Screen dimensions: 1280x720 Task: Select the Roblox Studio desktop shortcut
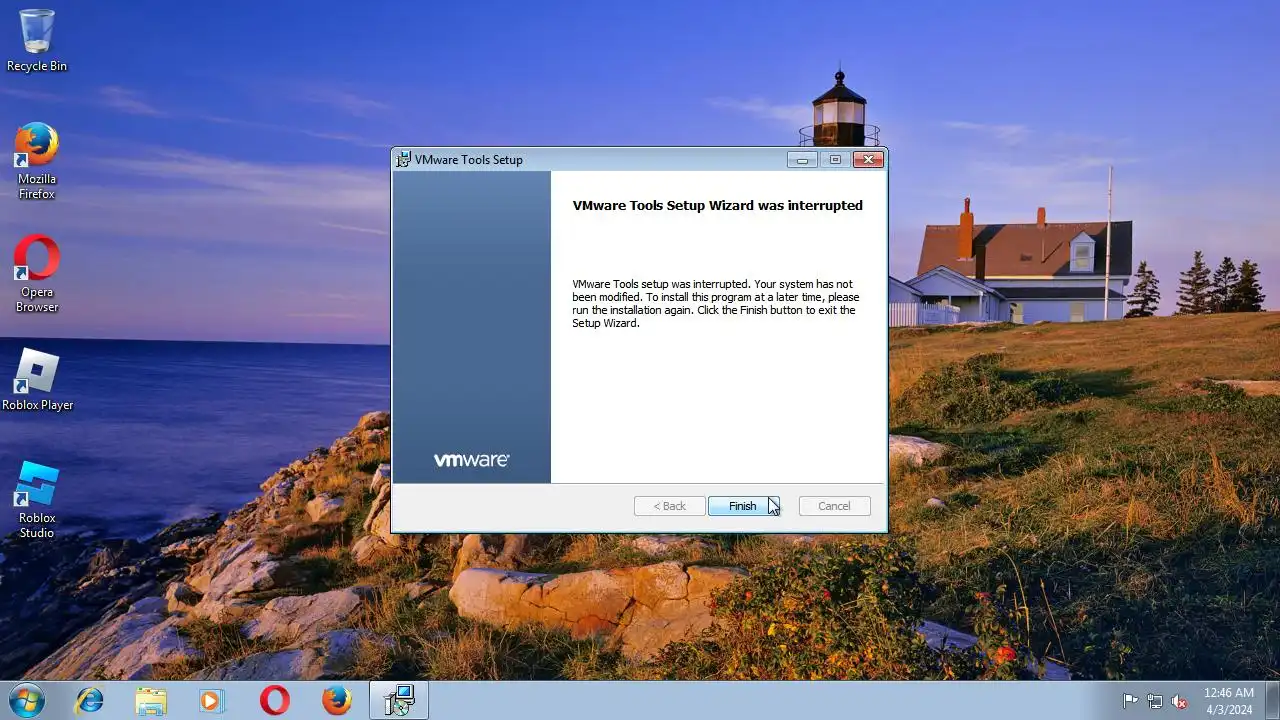pos(37,500)
